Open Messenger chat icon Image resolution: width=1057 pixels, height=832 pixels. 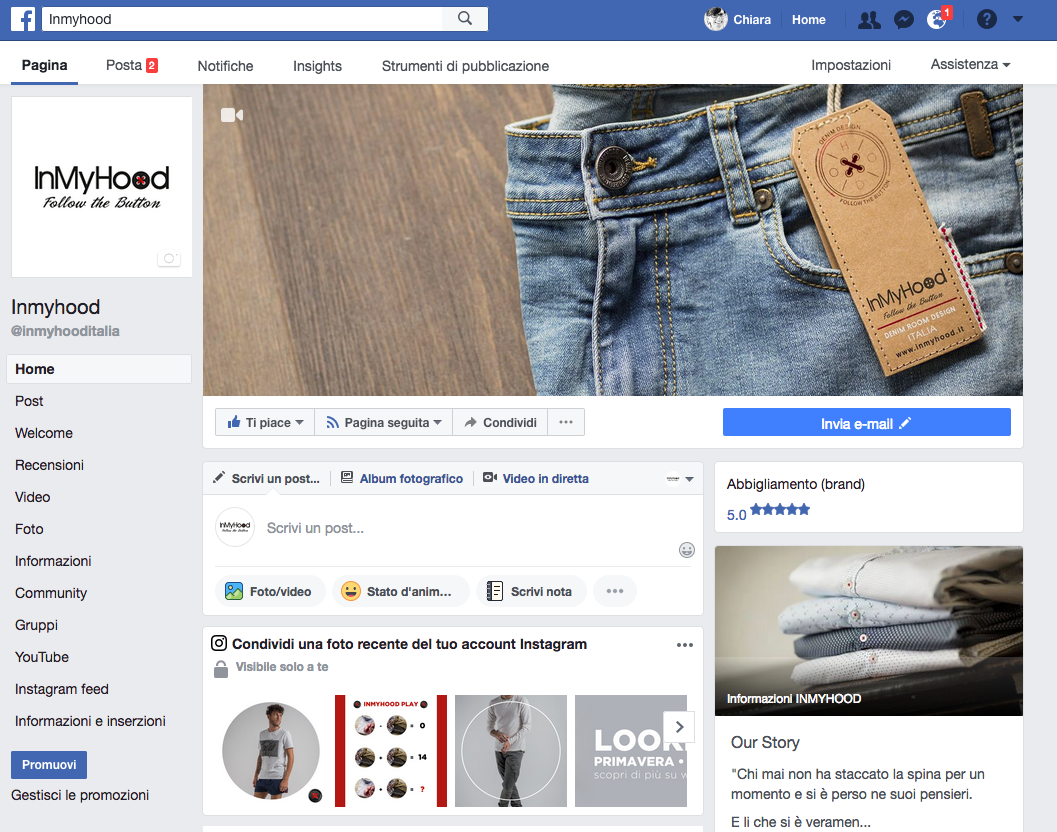coord(903,20)
